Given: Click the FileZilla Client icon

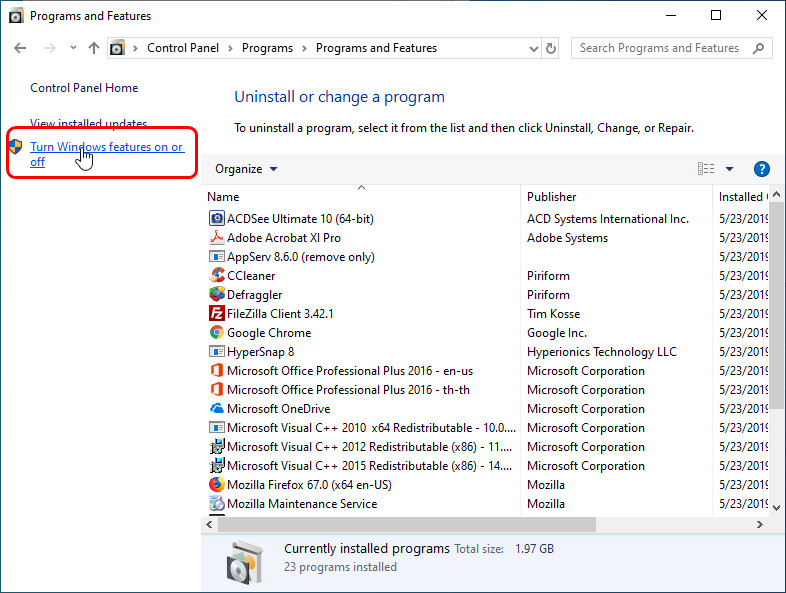Looking at the screenshot, I should coord(217,314).
